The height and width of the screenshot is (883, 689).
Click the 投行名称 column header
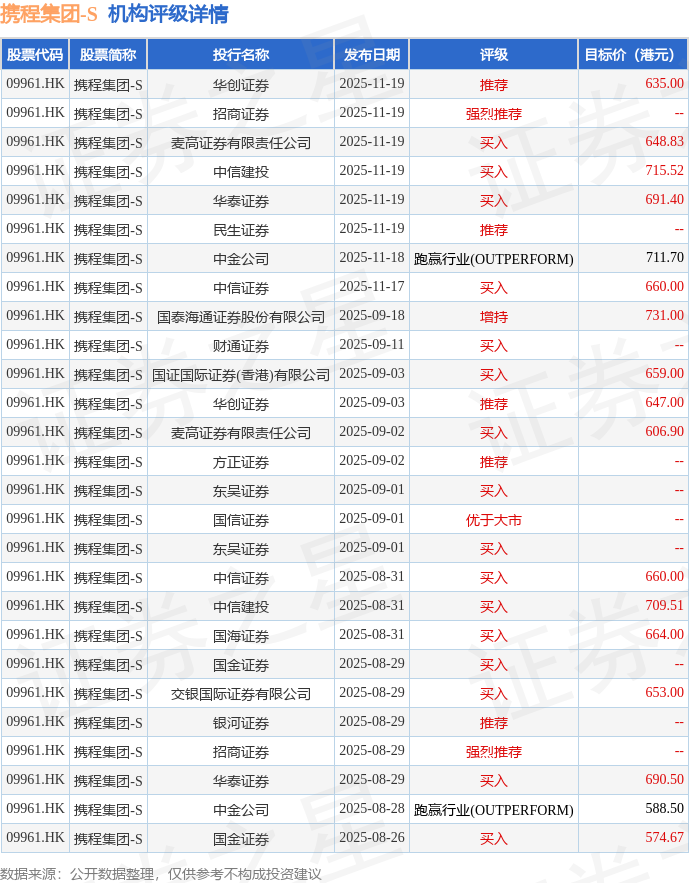coord(241,55)
